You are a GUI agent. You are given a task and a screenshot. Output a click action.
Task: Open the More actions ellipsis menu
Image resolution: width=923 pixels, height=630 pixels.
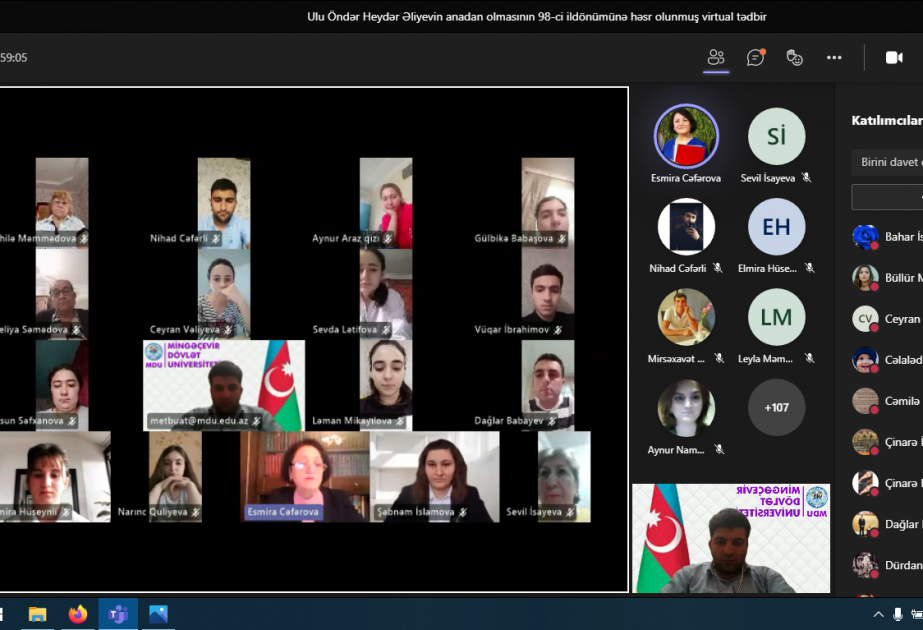tap(834, 57)
